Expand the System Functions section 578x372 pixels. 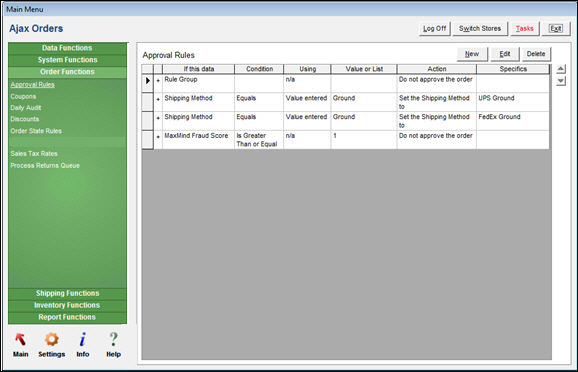(x=67, y=60)
